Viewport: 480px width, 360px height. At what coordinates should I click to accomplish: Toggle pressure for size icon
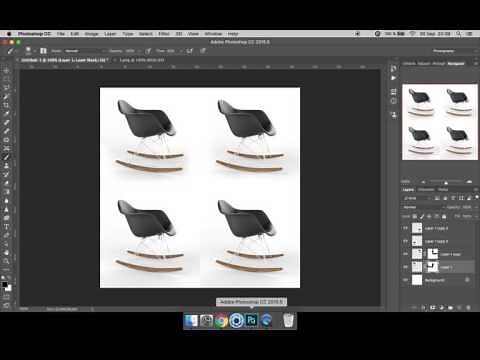tap(203, 51)
